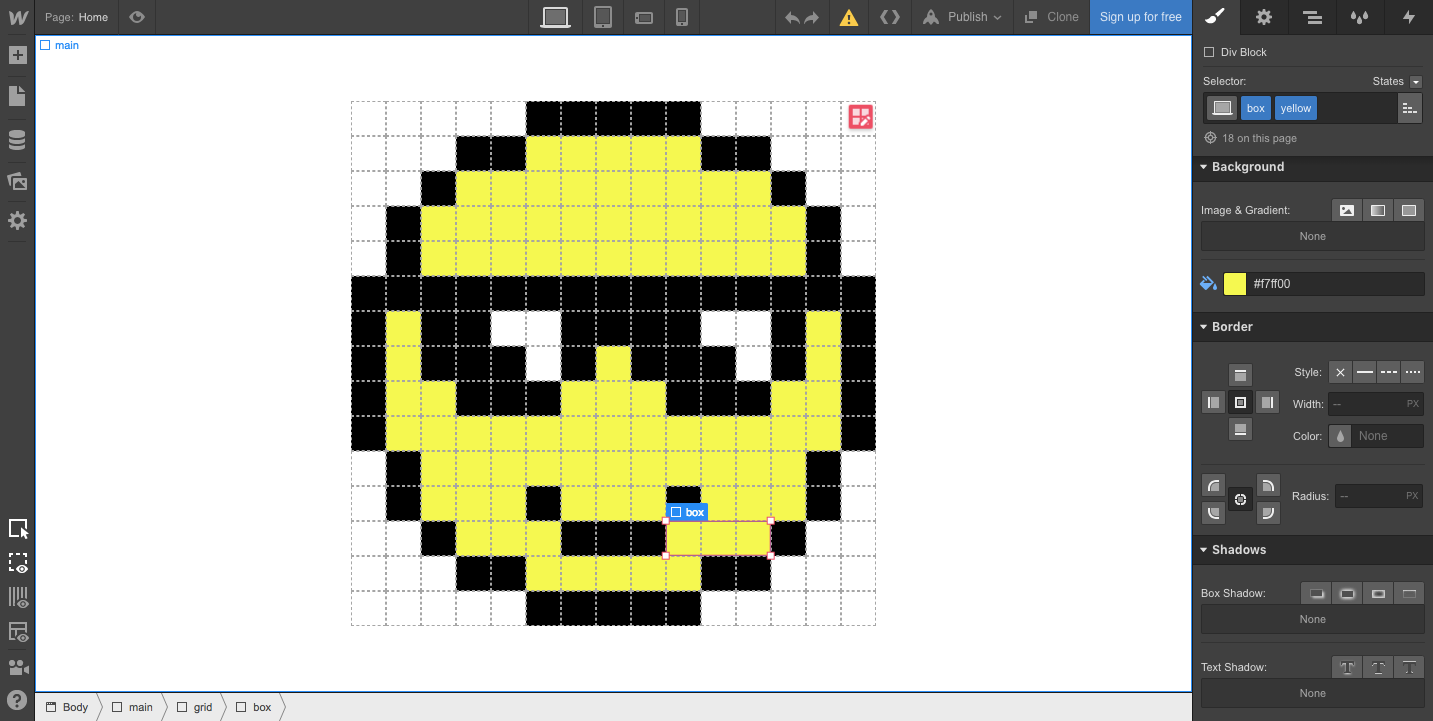Screen dimensions: 1433x721
Task: Toggle page preview eye icon
Action: 137,17
